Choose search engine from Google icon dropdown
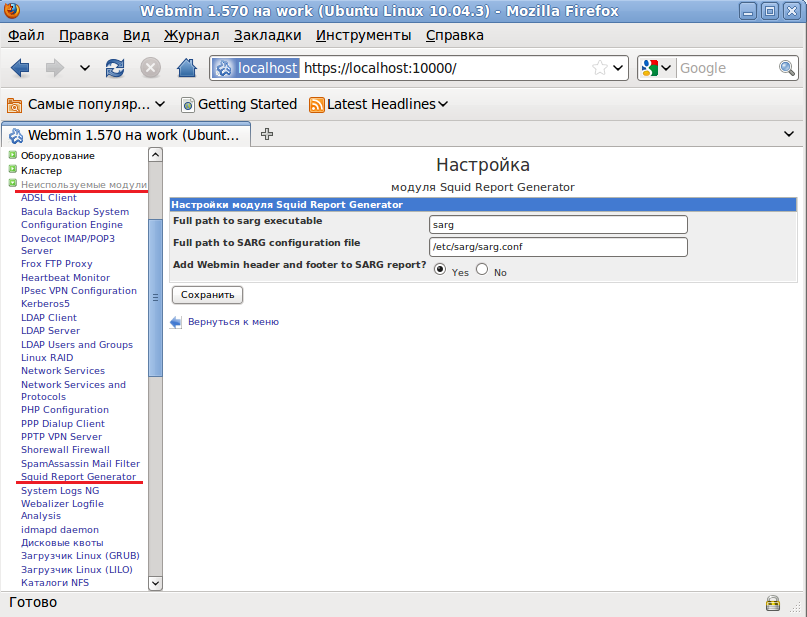The height and width of the screenshot is (617, 807). pos(656,68)
